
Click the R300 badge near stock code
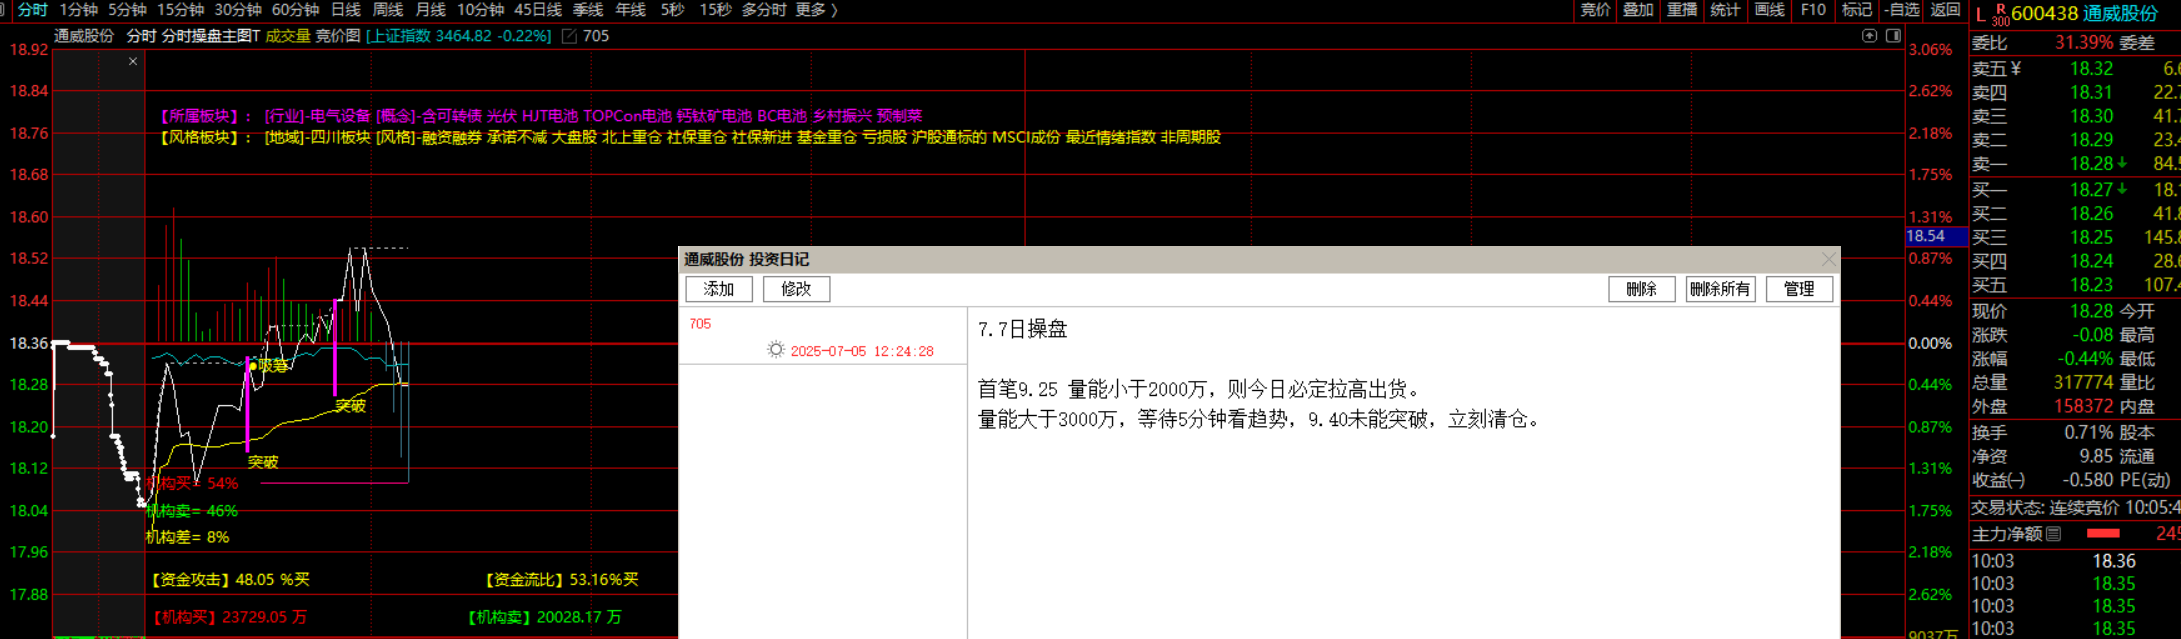point(2000,14)
